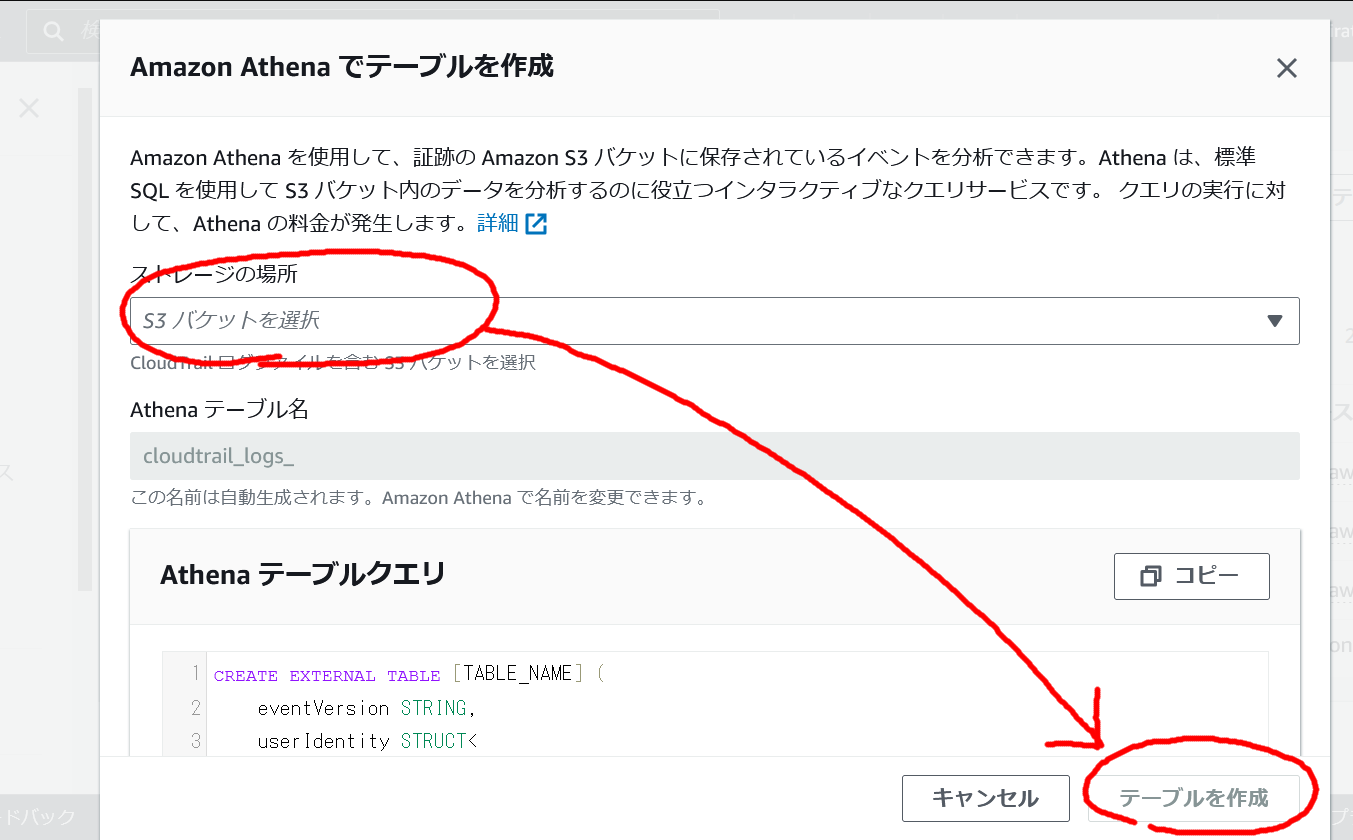The width and height of the screenshot is (1353, 840).
Task: Open the 詳細 external link
Action: tap(512, 223)
